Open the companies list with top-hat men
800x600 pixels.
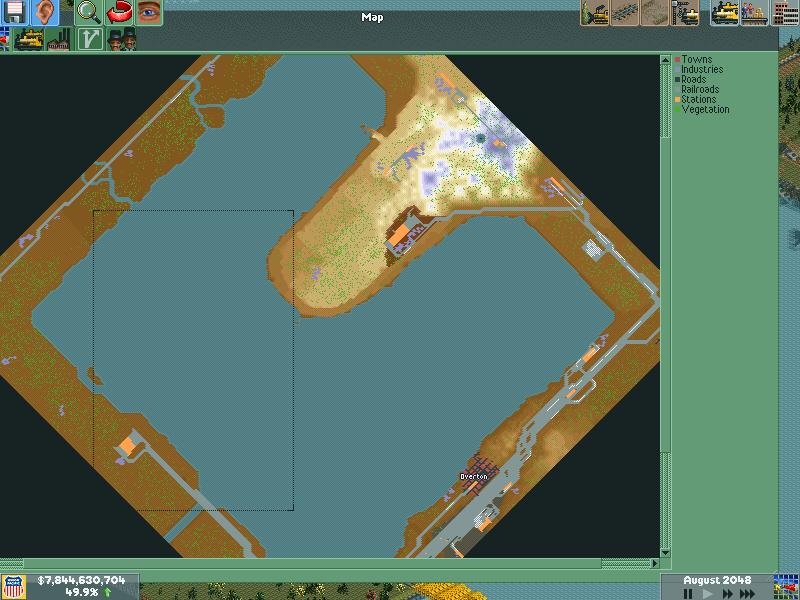coord(121,39)
